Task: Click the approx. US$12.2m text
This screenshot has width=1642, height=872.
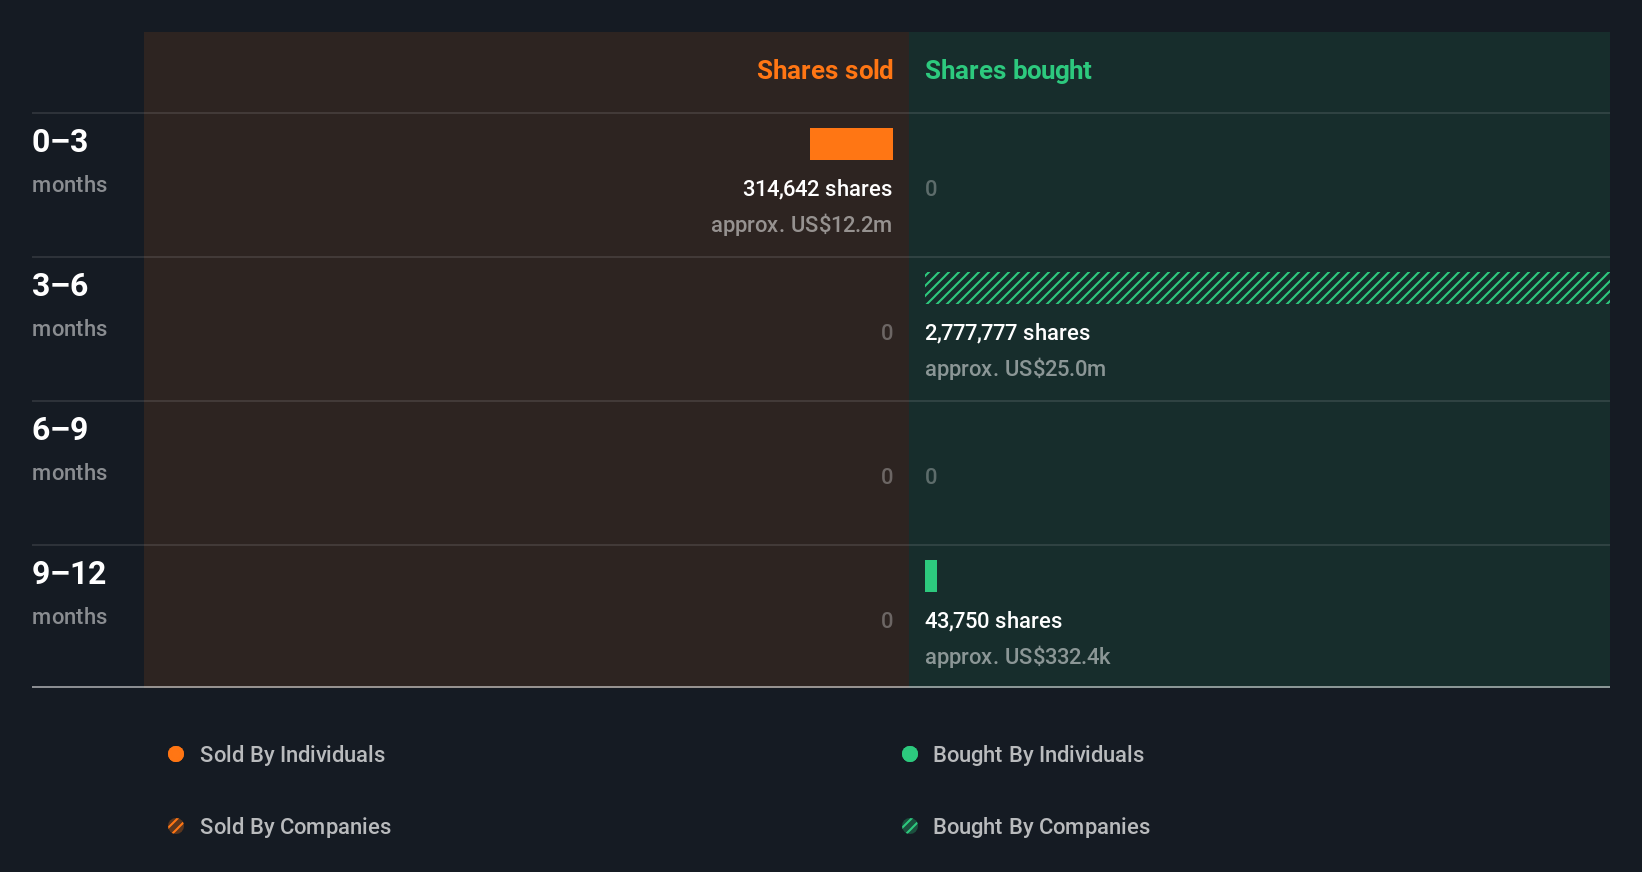Action: tap(801, 224)
